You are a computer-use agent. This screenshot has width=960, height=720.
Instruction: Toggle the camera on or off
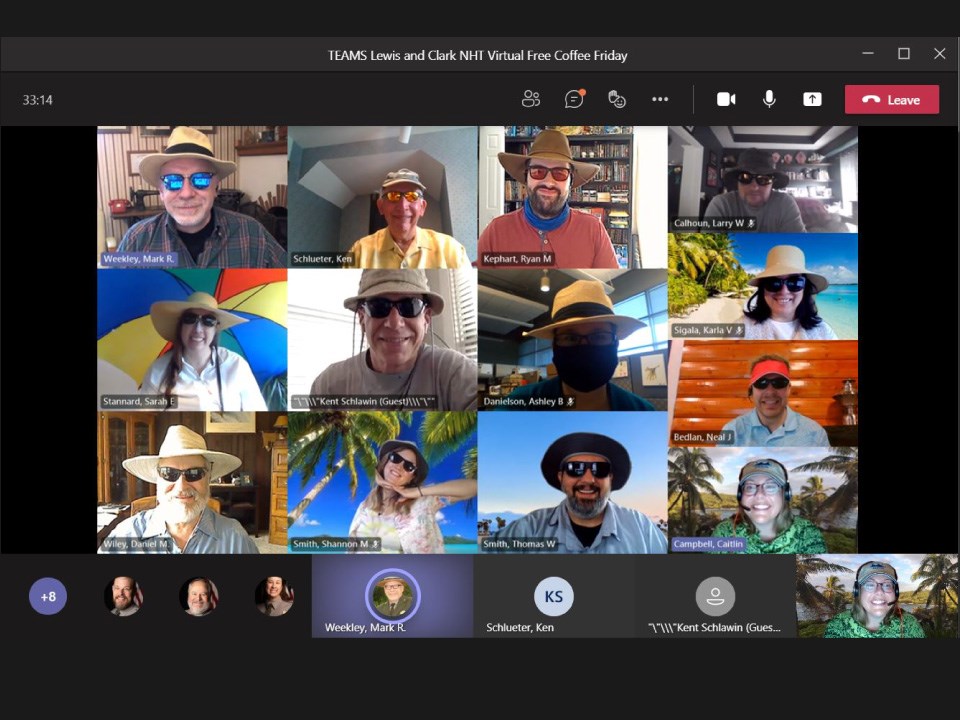pyautogui.click(x=726, y=99)
